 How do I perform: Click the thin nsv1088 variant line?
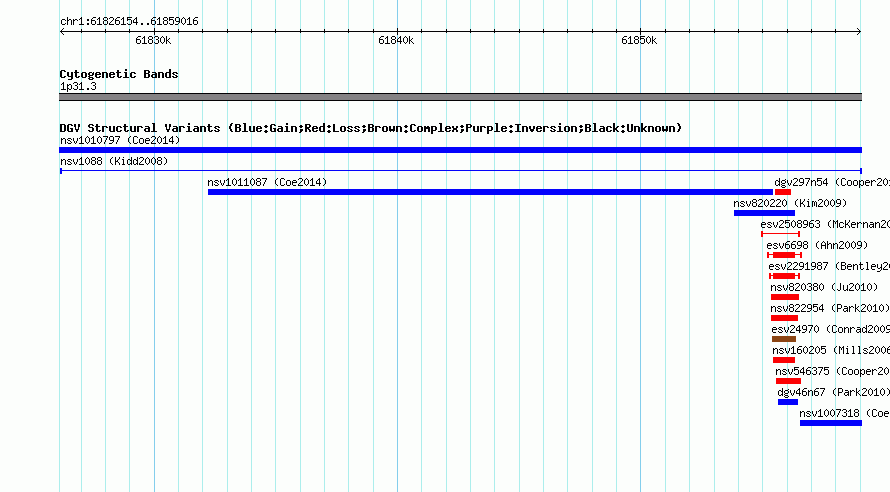[x=461, y=171]
